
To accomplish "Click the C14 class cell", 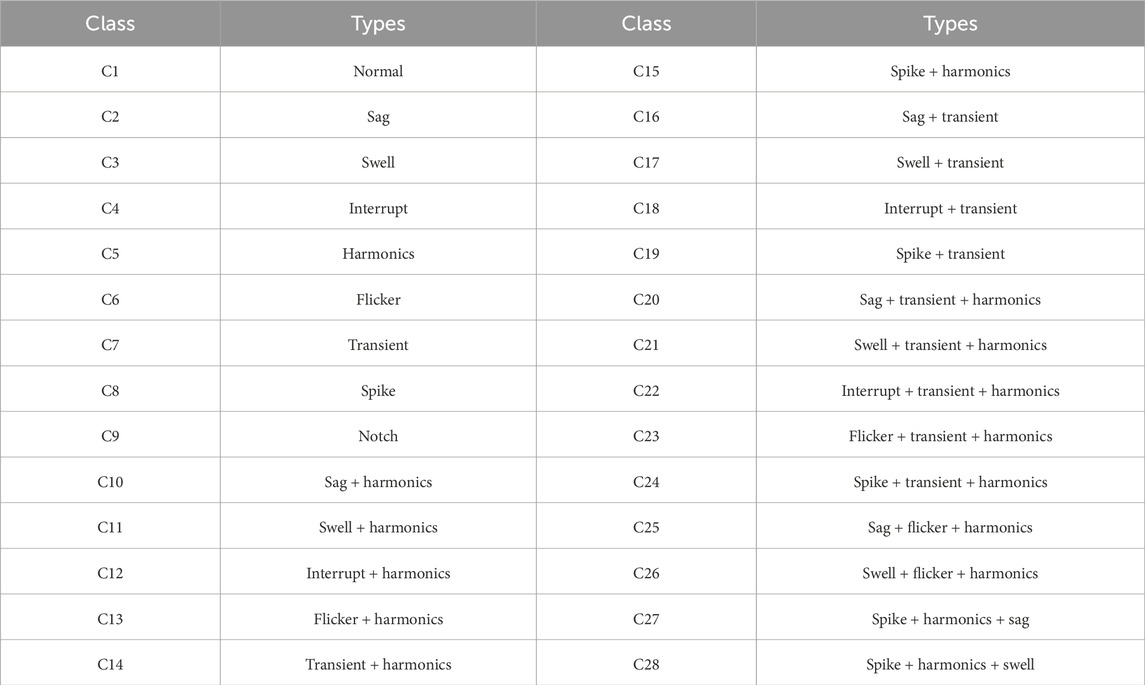I will [110, 665].
